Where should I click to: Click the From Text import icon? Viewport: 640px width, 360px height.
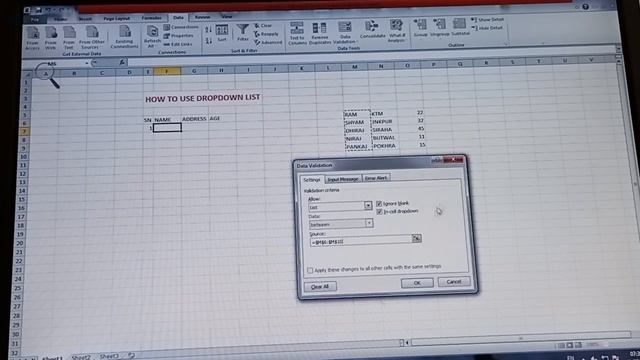tap(69, 38)
